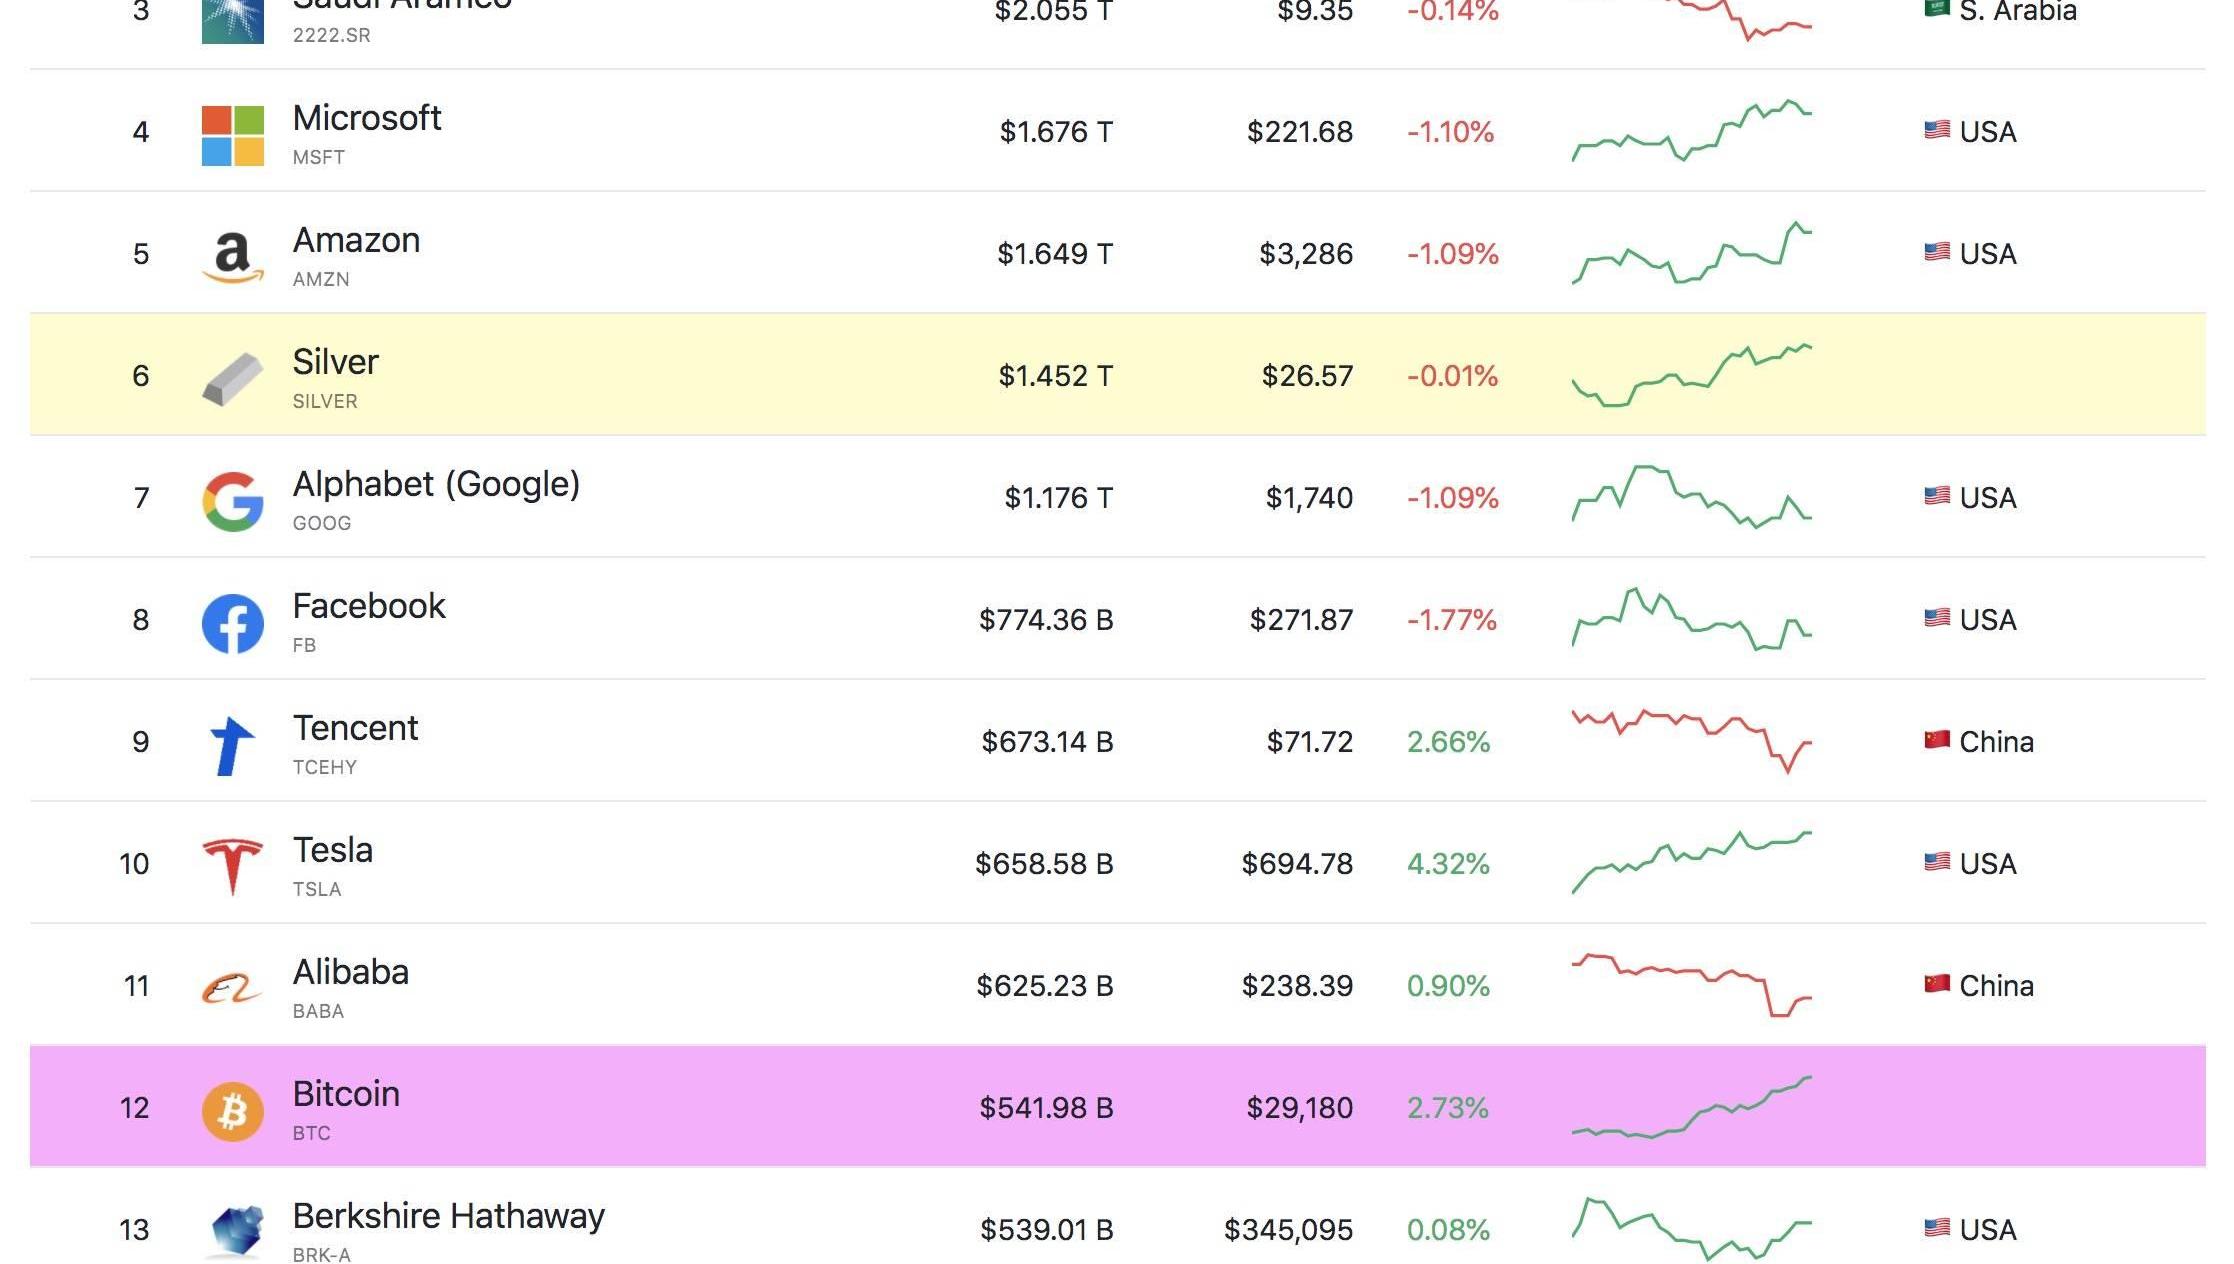Click USA flag in Facebook row
This screenshot has height=1264, width=2234.
pos(1937,618)
